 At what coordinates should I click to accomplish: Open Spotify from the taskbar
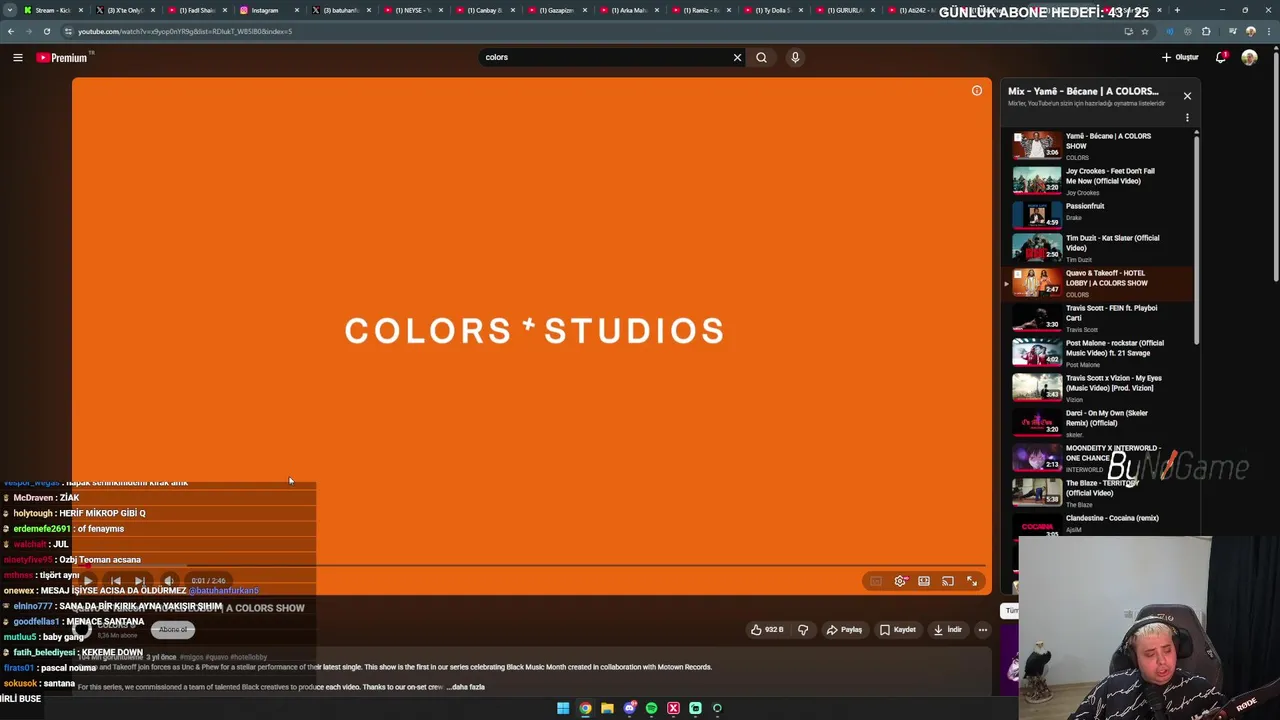point(651,708)
